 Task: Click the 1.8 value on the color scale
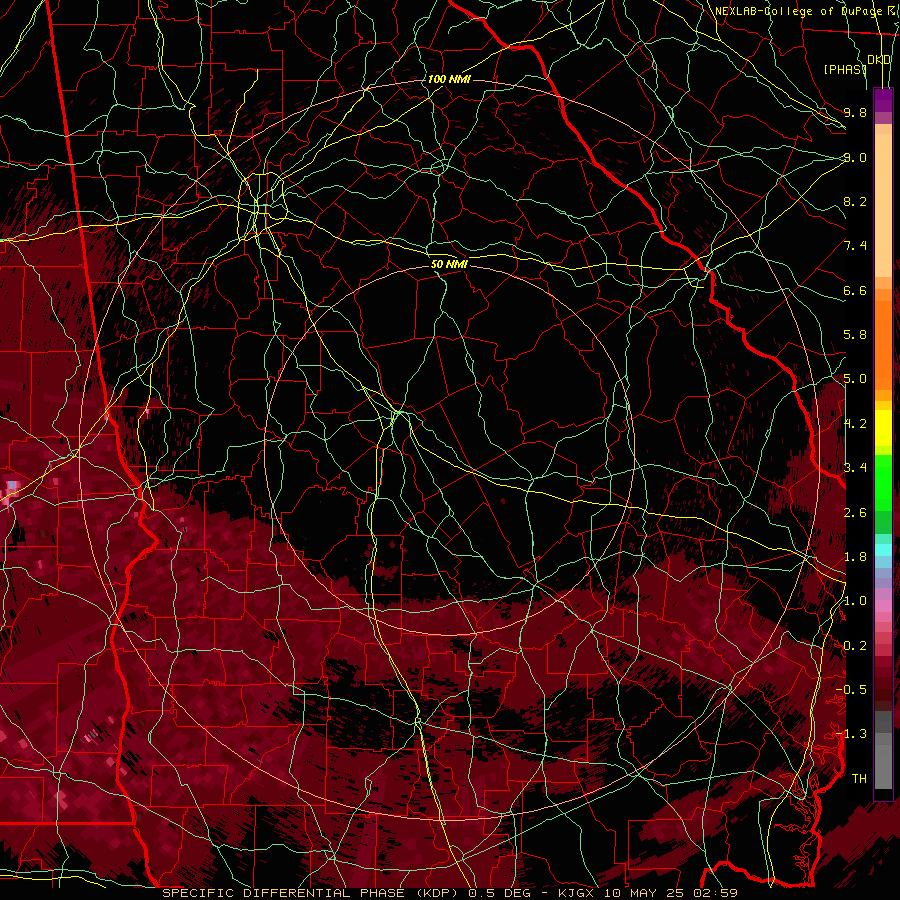[x=855, y=557]
